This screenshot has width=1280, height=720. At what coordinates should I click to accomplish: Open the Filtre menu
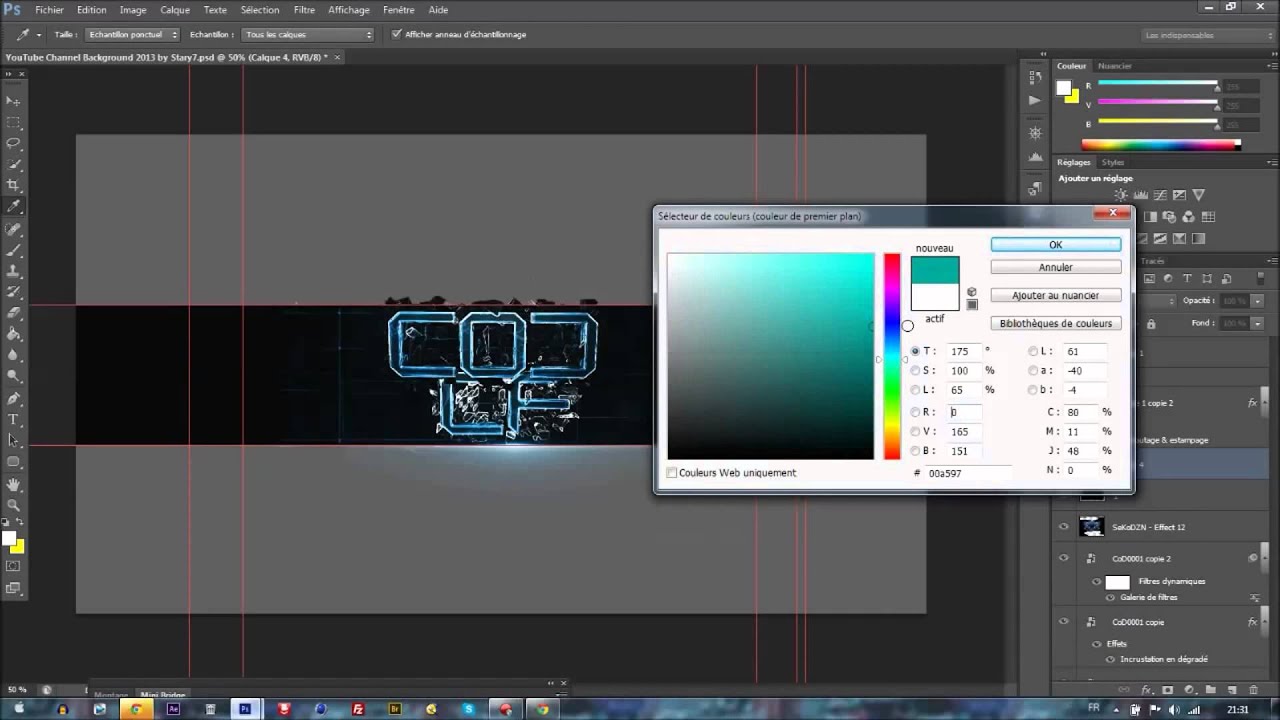305,10
